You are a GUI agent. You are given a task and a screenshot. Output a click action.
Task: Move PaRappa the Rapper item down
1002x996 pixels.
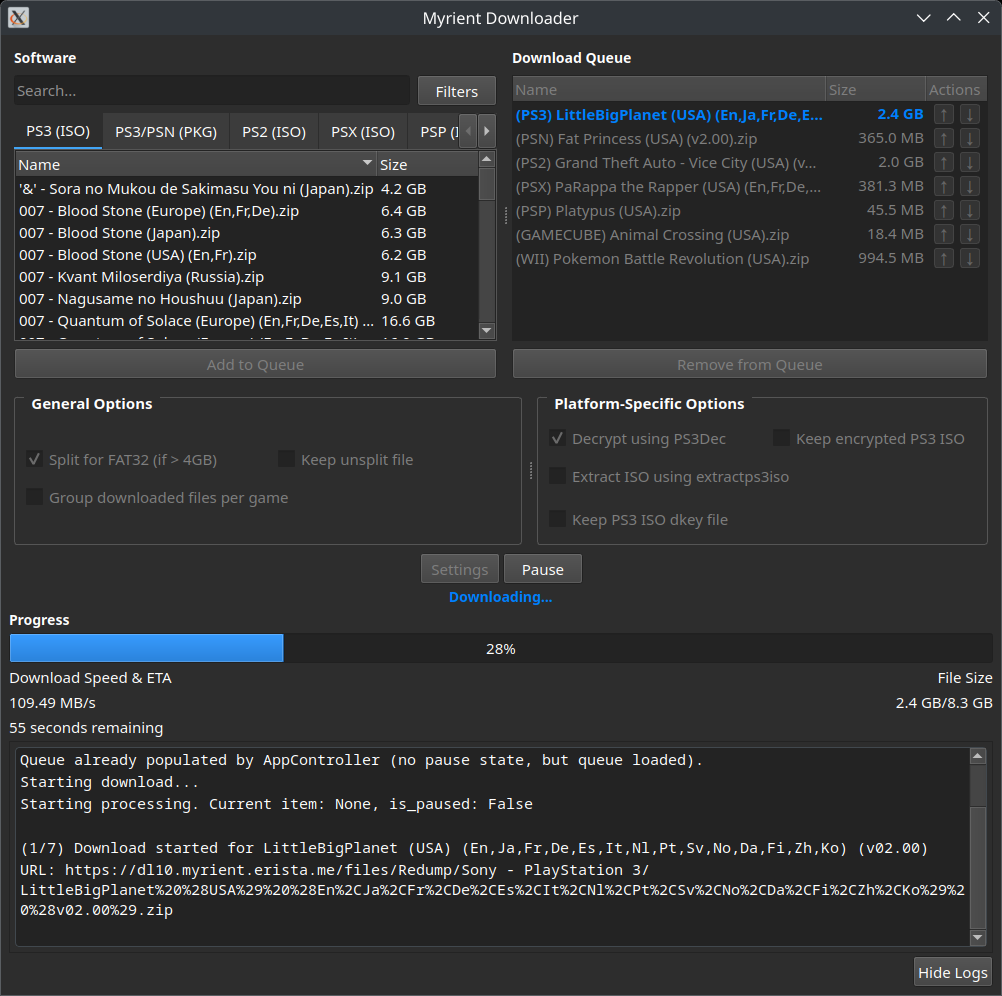click(969, 186)
